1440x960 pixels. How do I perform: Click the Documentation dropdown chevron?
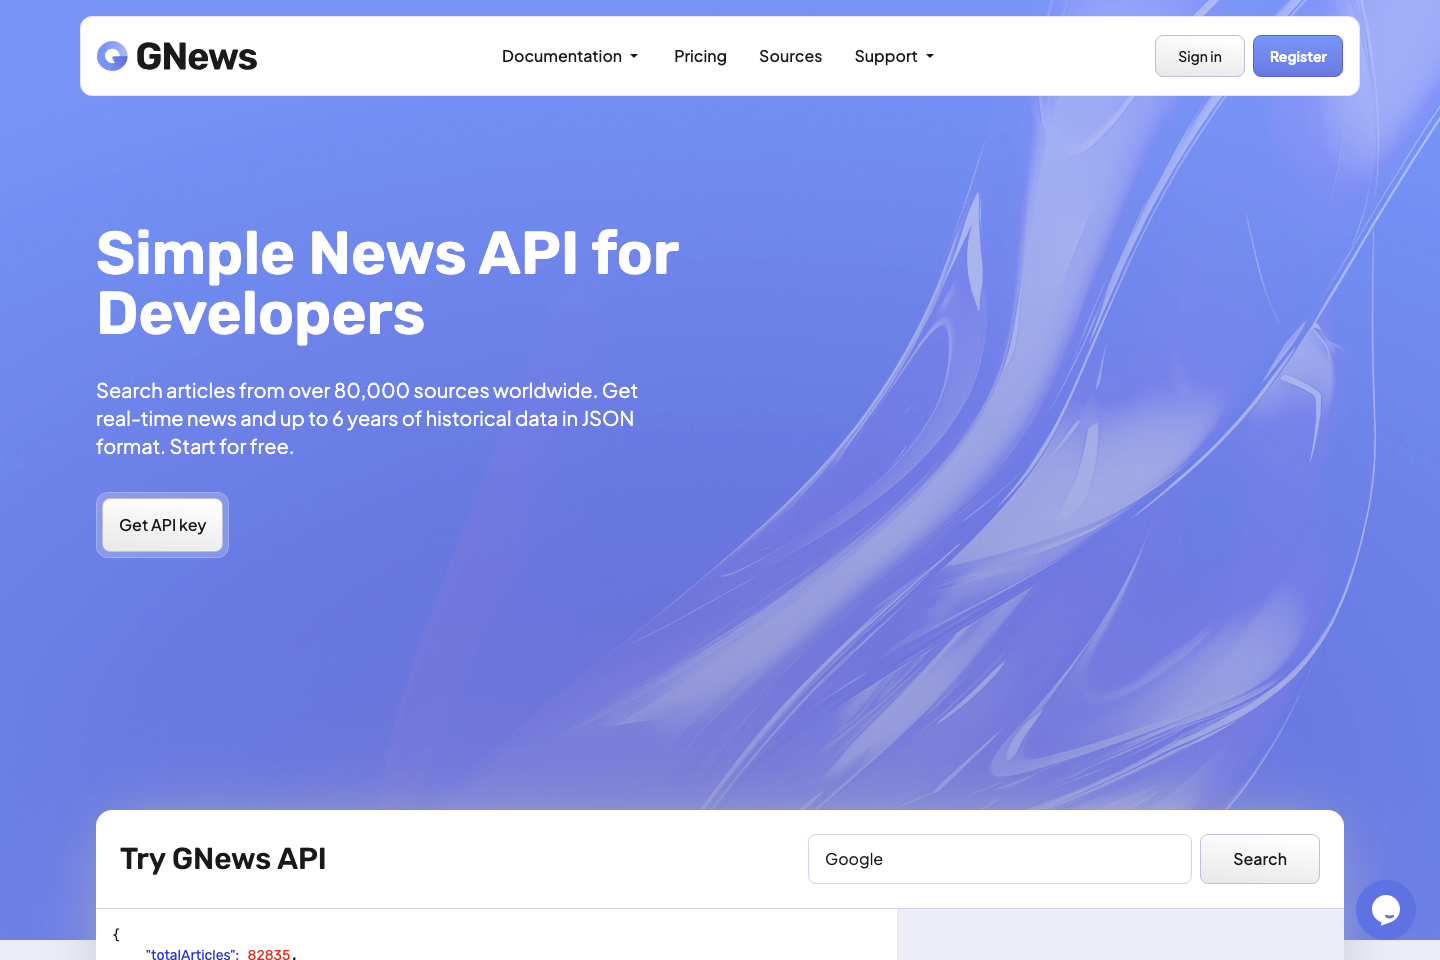634,57
